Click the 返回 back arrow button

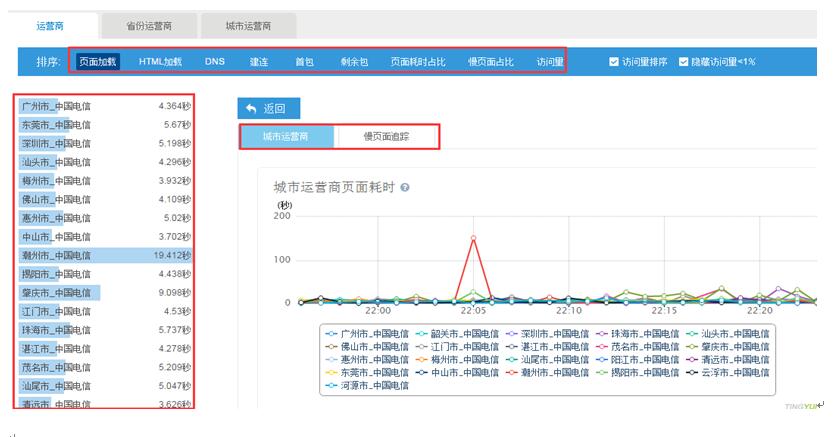pos(268,108)
